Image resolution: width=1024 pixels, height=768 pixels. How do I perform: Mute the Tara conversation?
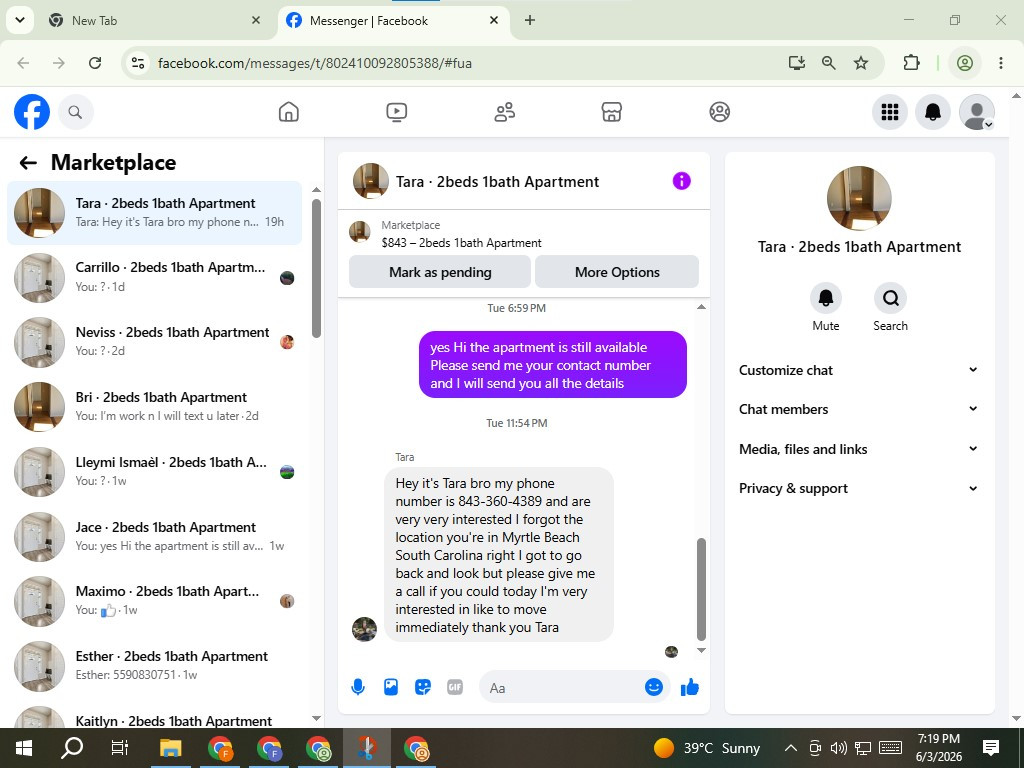point(825,298)
